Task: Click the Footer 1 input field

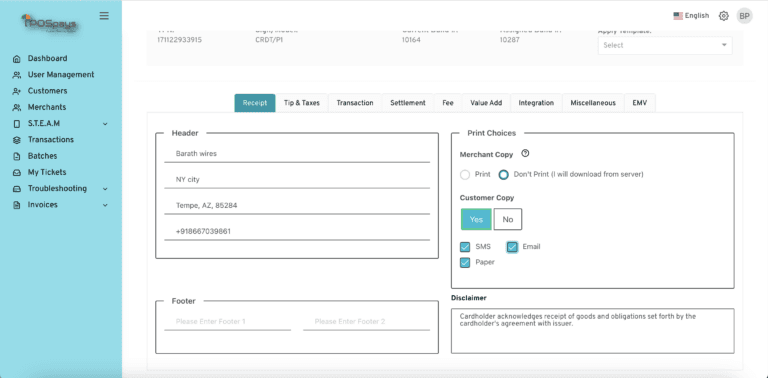Action: click(x=228, y=322)
